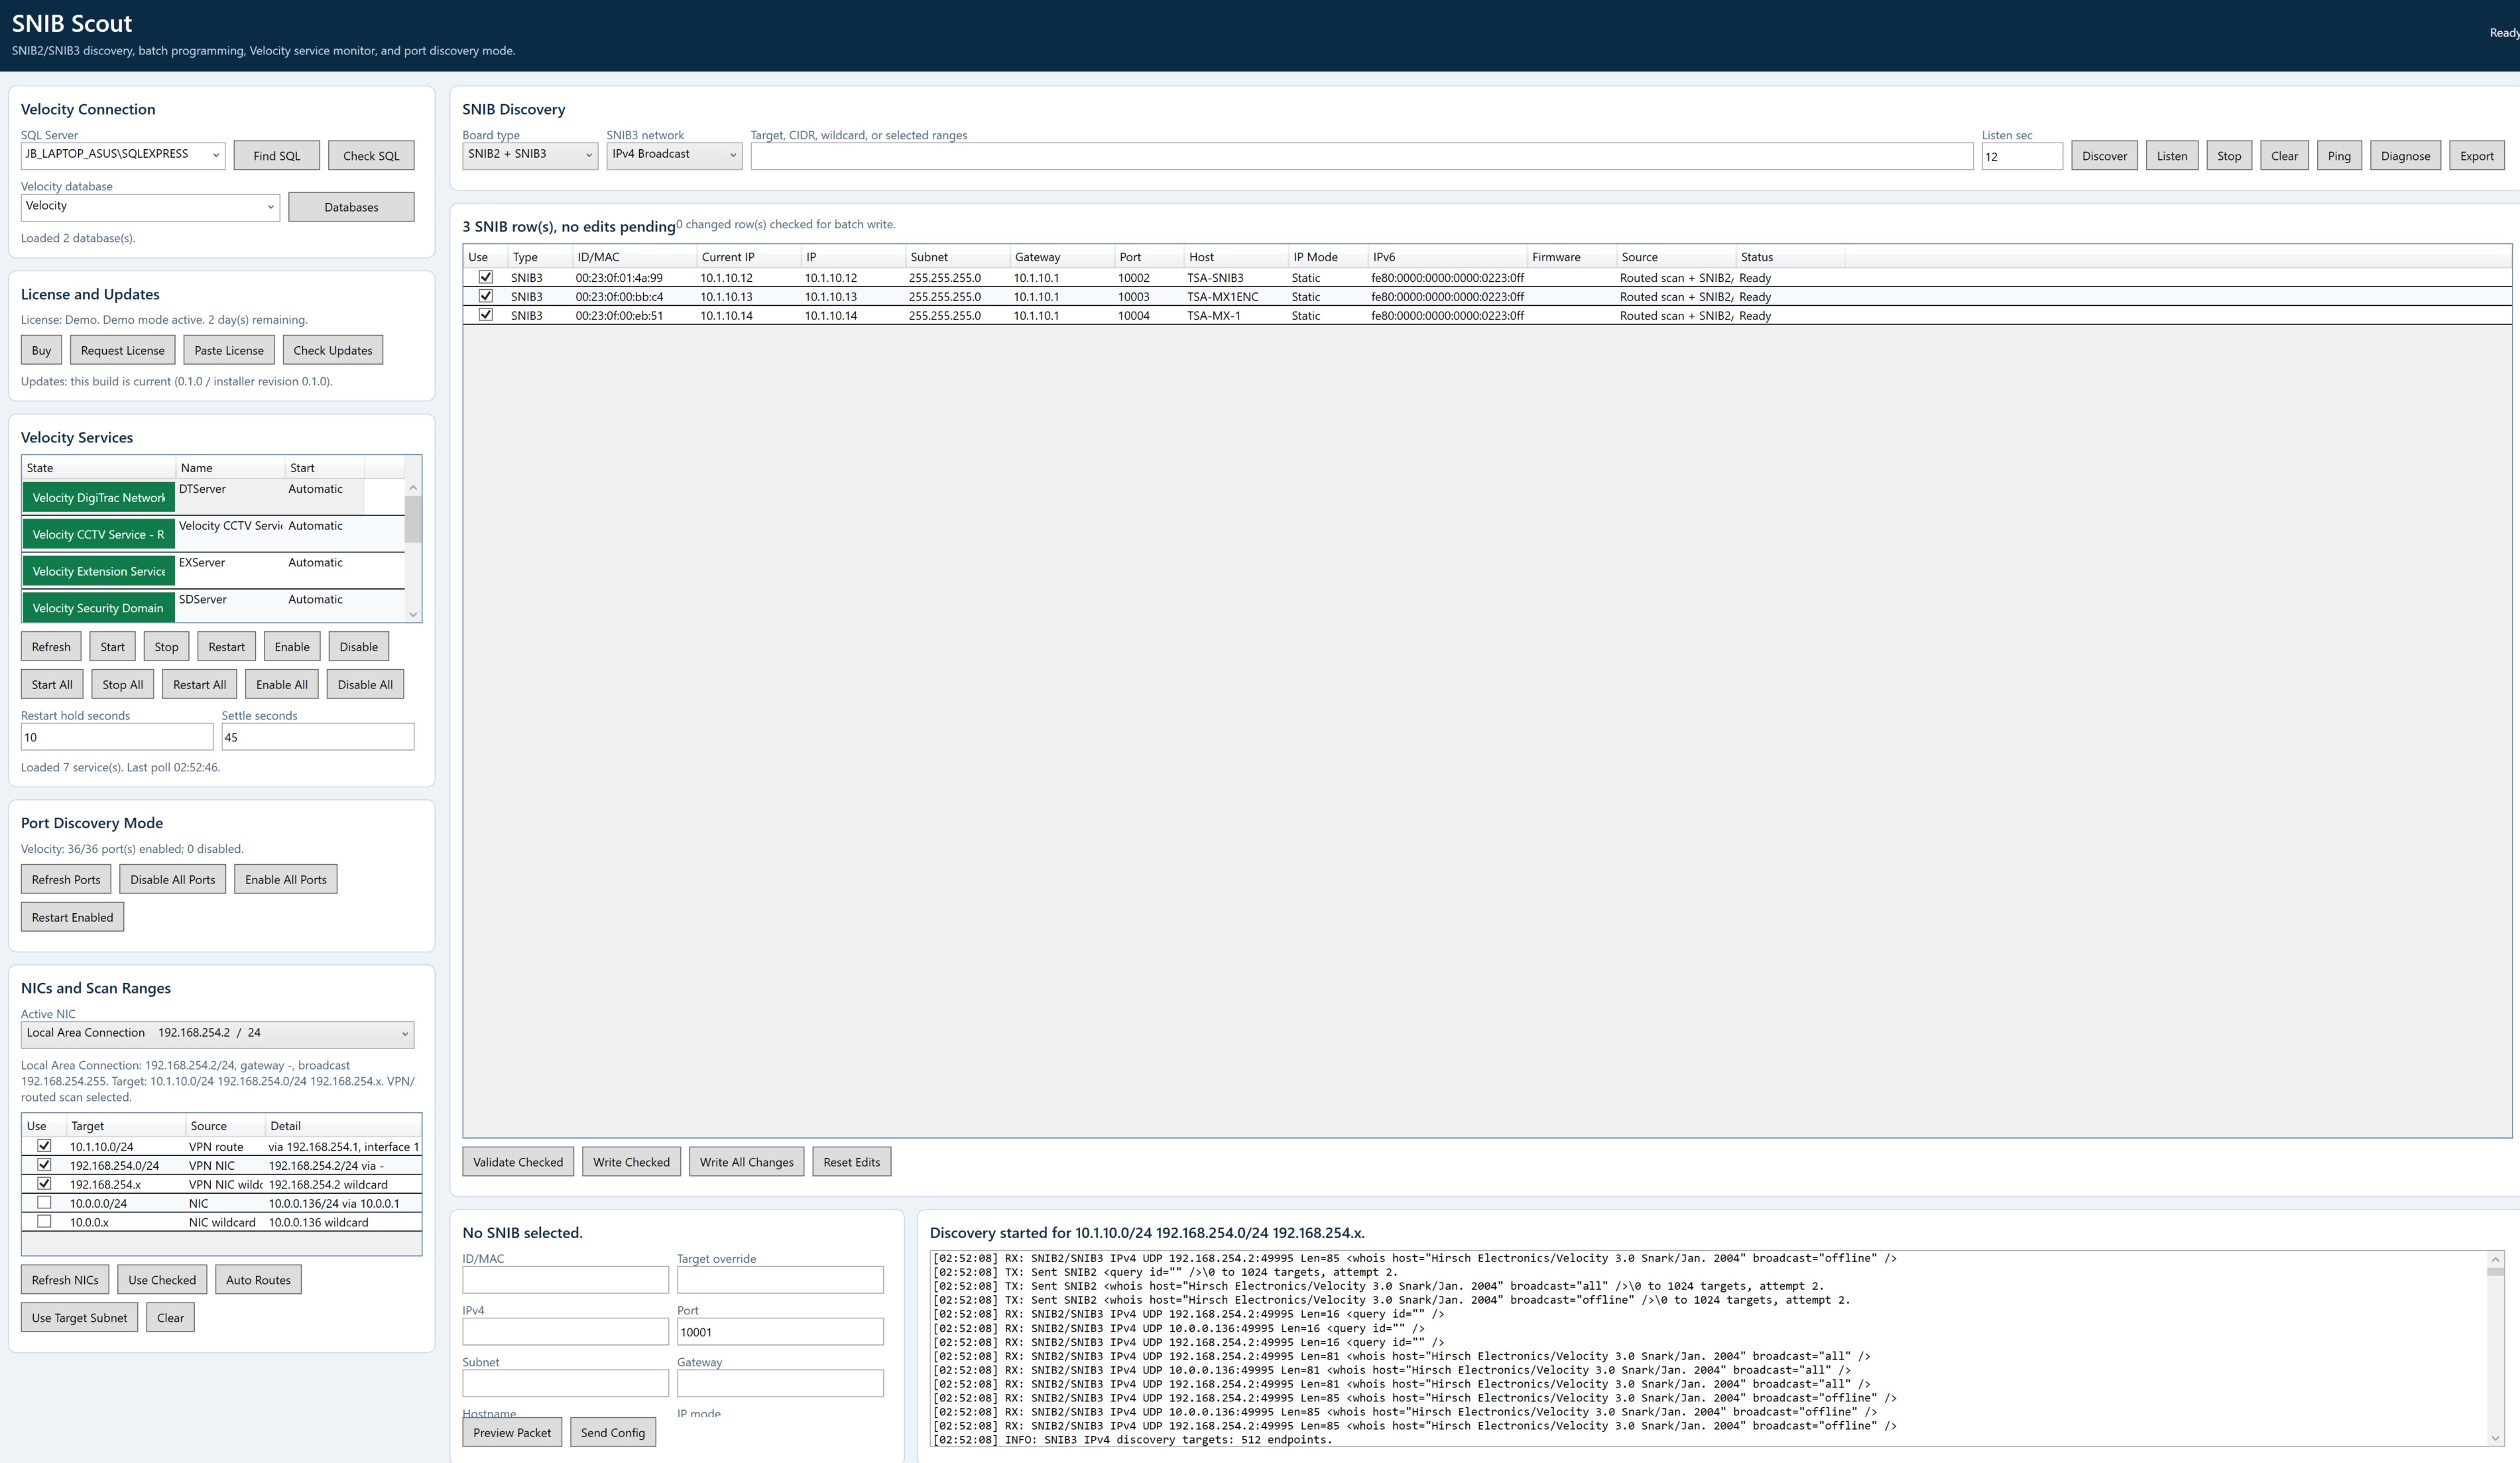The image size is (2520, 1463).
Task: Click the Diagnose button
Action: tap(2405, 156)
